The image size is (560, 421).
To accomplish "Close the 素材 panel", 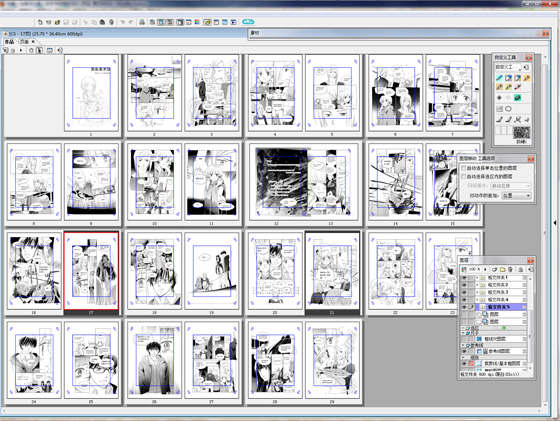I will pyautogui.click(x=545, y=33).
